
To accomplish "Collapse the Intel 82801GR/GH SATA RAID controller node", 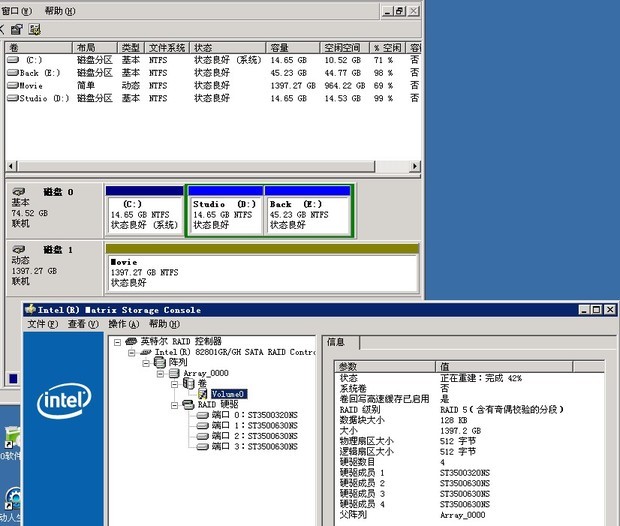I will (x=131, y=352).
